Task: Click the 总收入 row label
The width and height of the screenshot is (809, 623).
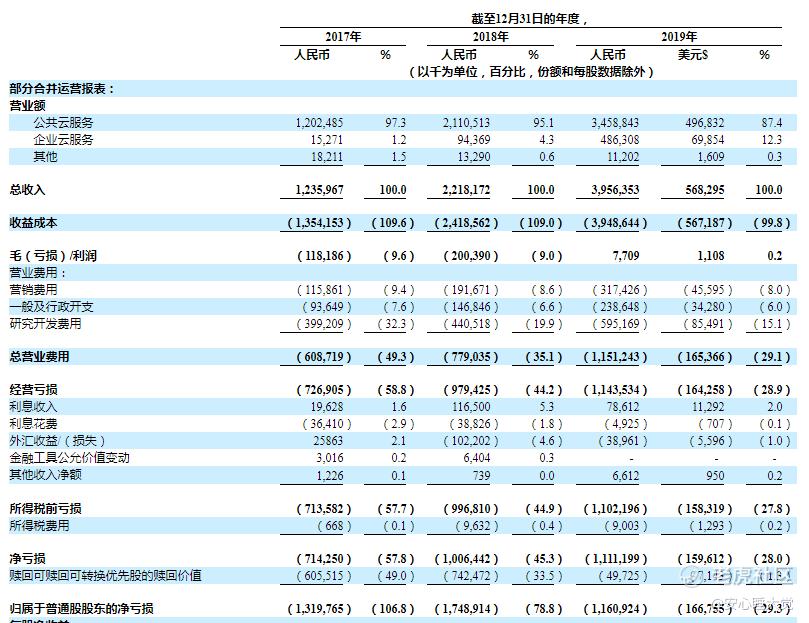Action: [27, 190]
